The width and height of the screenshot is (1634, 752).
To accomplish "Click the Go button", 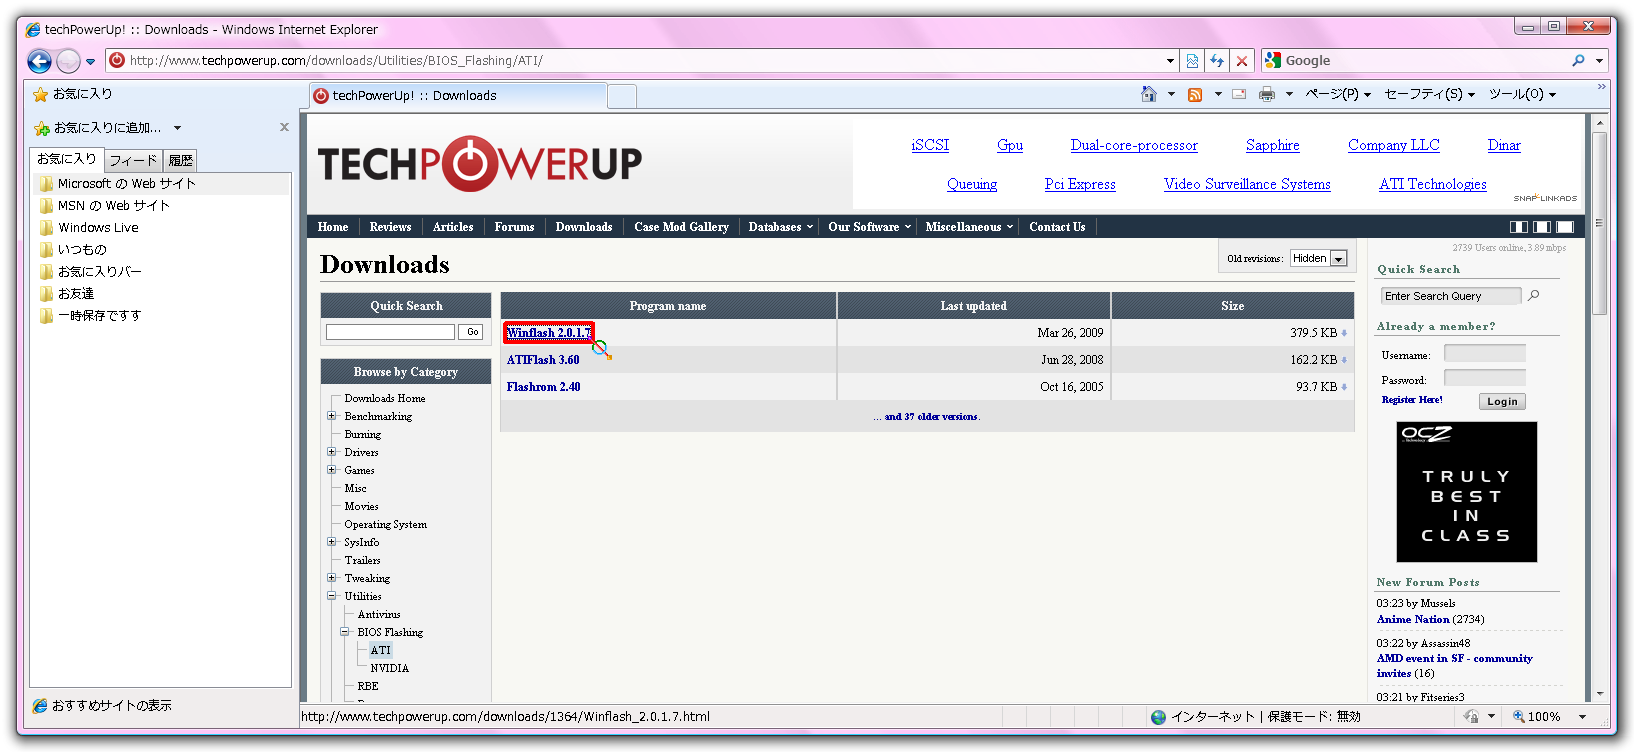I will coord(473,332).
